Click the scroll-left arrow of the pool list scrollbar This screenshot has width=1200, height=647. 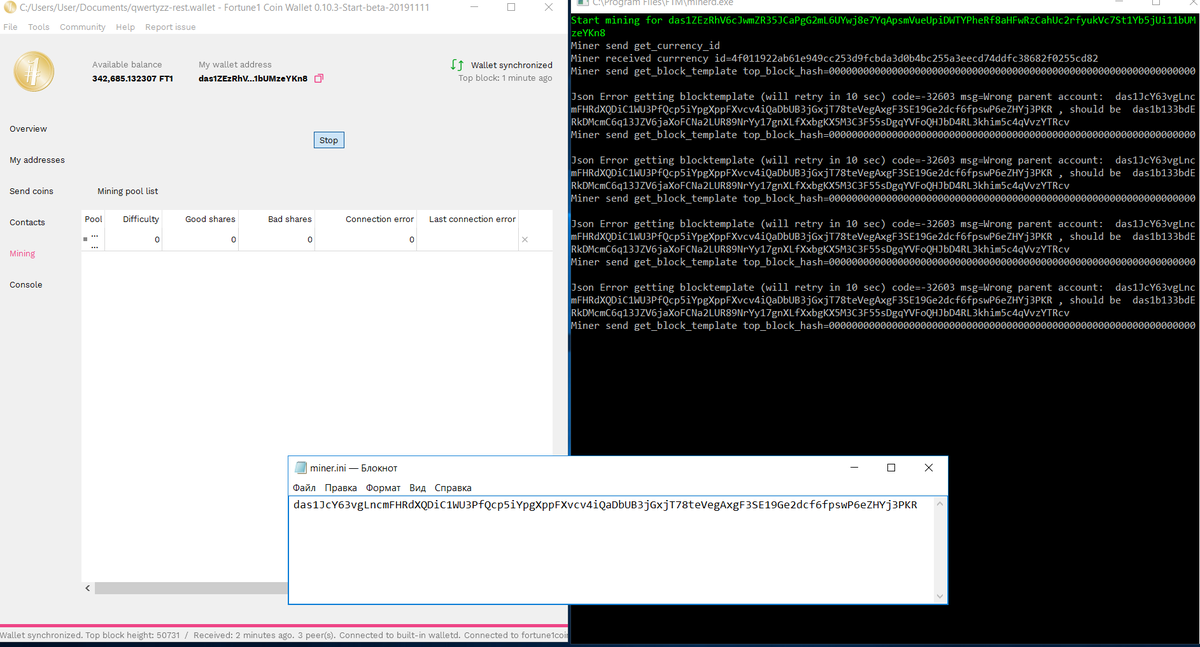pyautogui.click(x=87, y=588)
